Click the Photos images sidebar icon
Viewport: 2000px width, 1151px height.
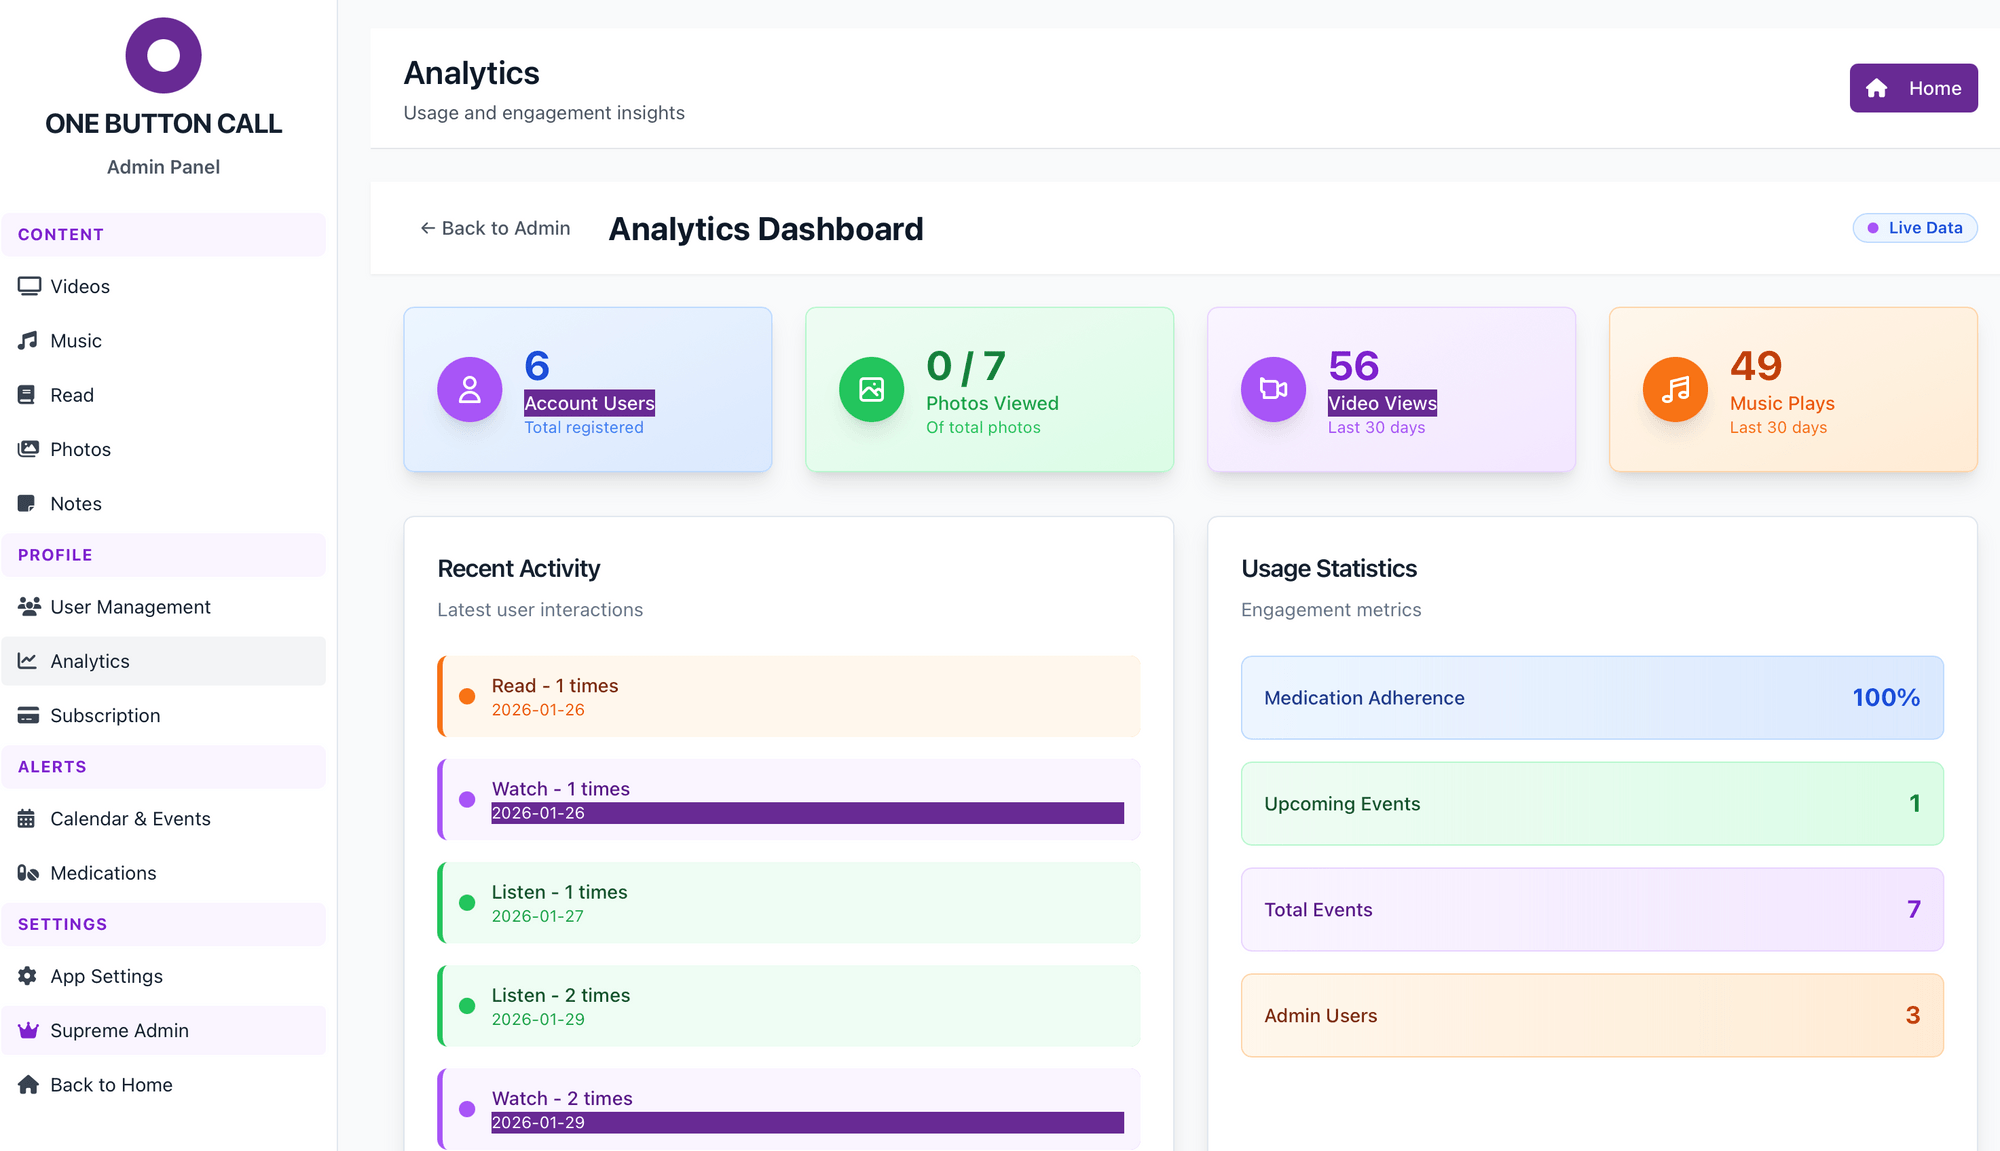pyautogui.click(x=28, y=449)
